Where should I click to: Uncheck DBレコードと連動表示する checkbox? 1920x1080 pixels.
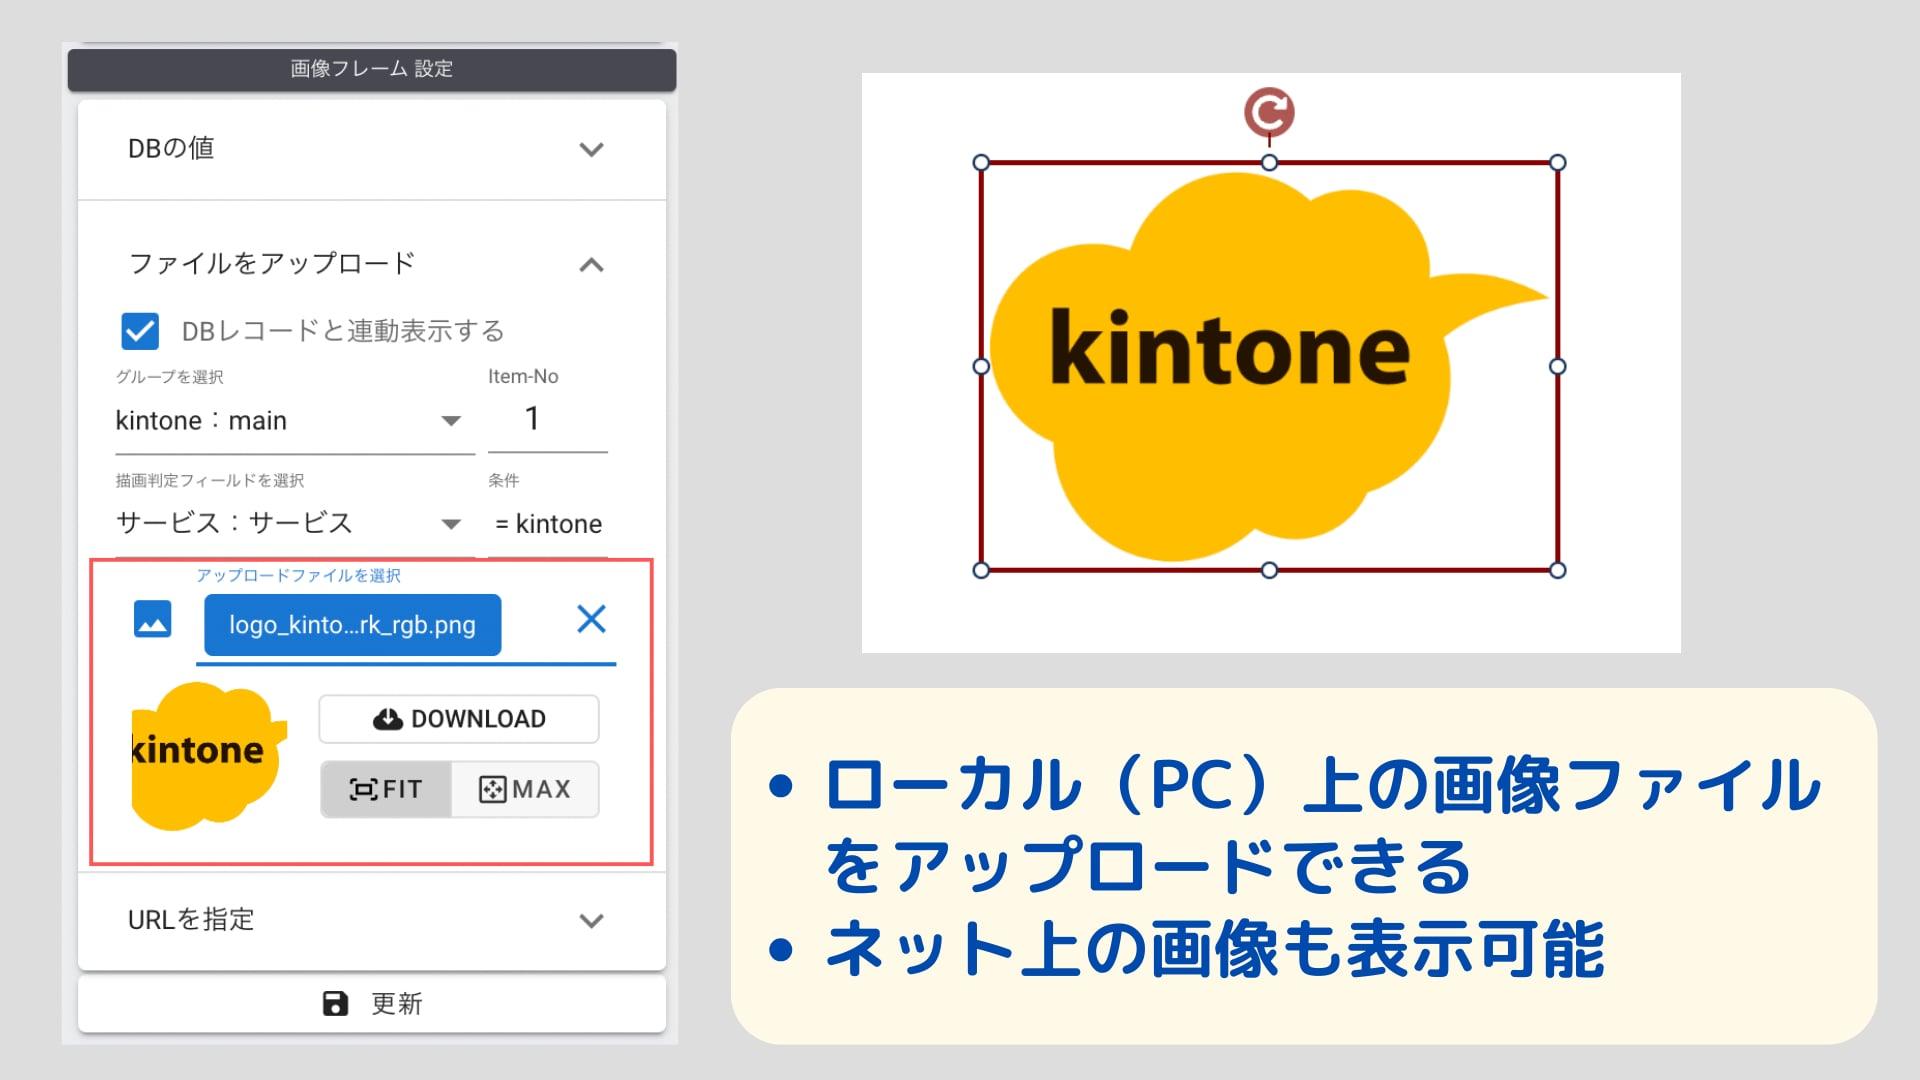[140, 331]
